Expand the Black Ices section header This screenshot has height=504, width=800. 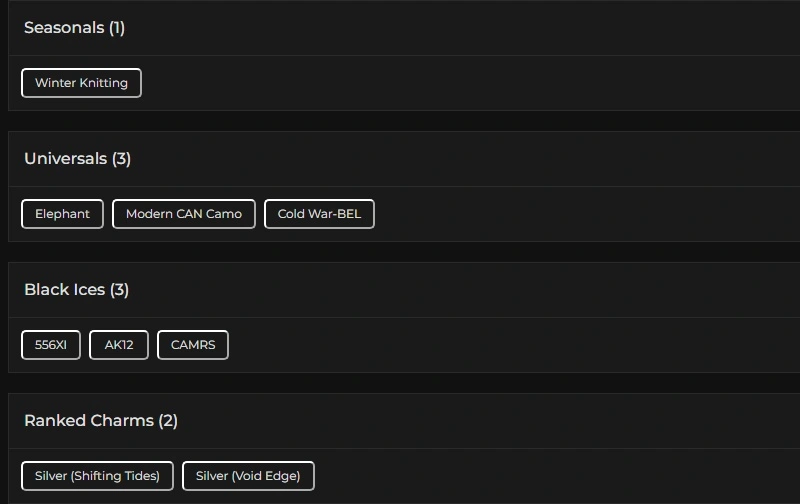pyautogui.click(x=64, y=290)
